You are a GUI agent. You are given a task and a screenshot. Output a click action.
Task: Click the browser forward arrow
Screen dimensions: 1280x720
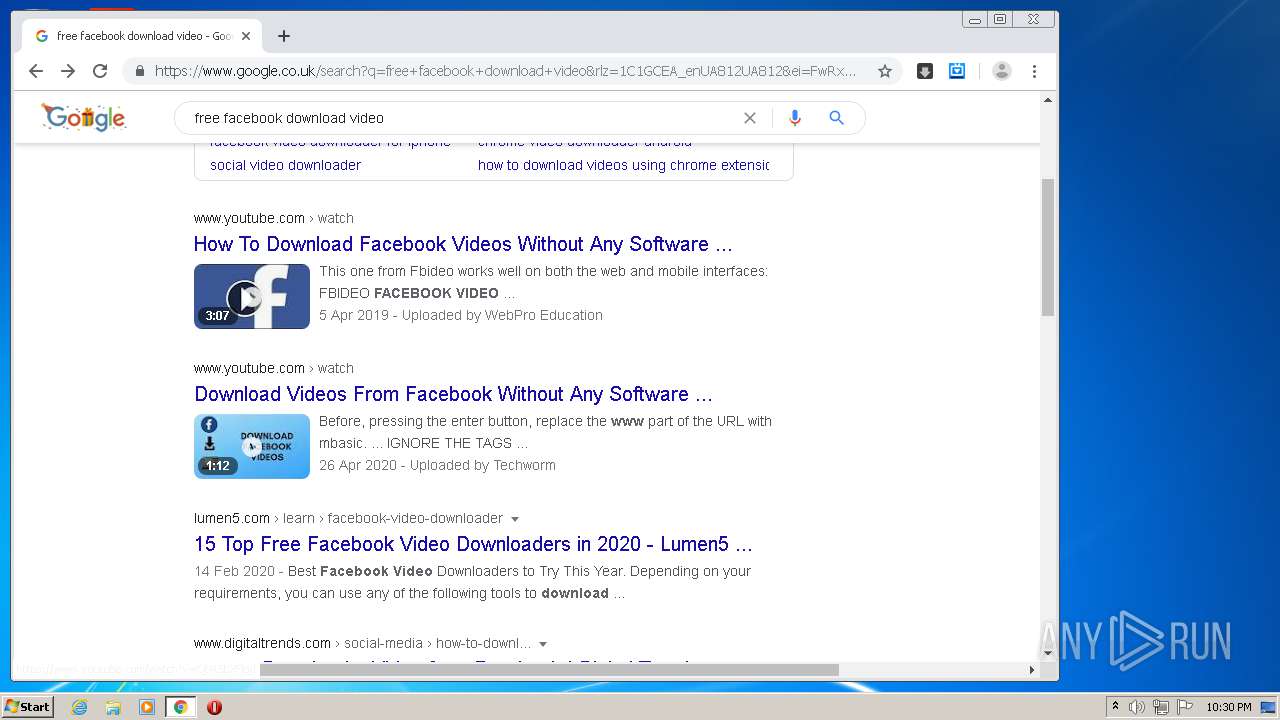pyautogui.click(x=68, y=71)
